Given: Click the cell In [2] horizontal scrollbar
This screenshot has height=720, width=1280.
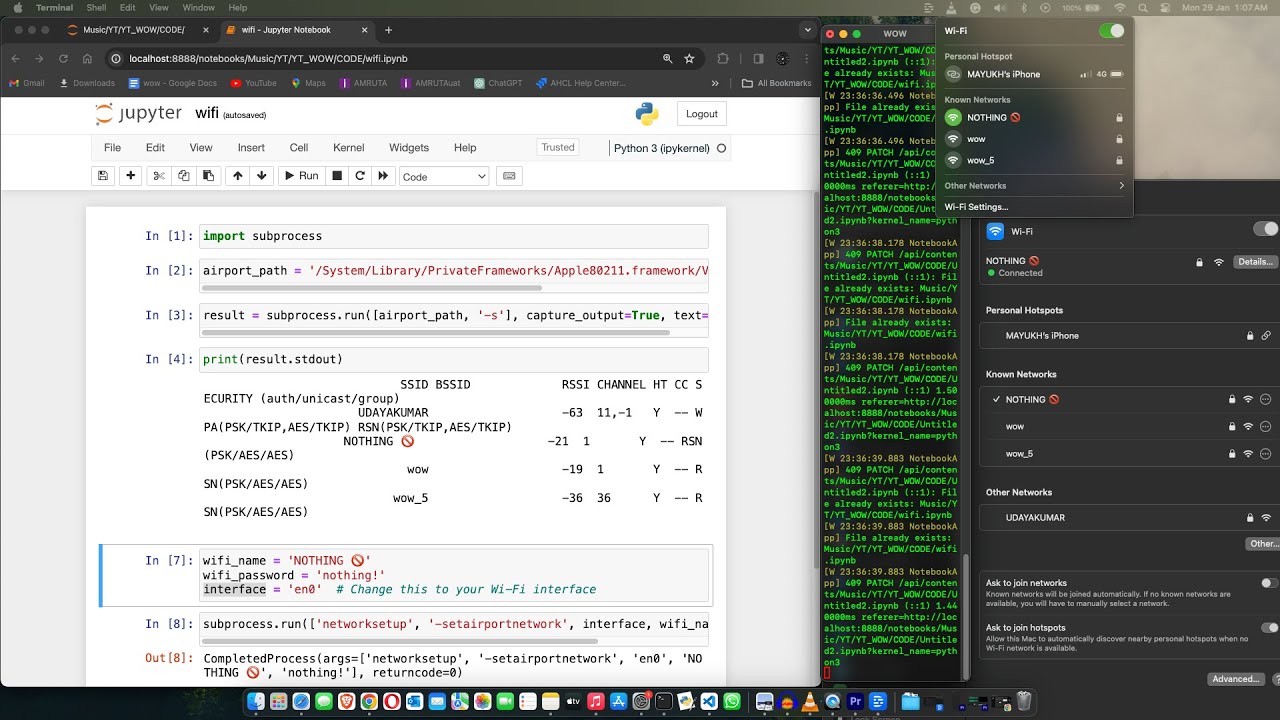Looking at the screenshot, I should 372,288.
